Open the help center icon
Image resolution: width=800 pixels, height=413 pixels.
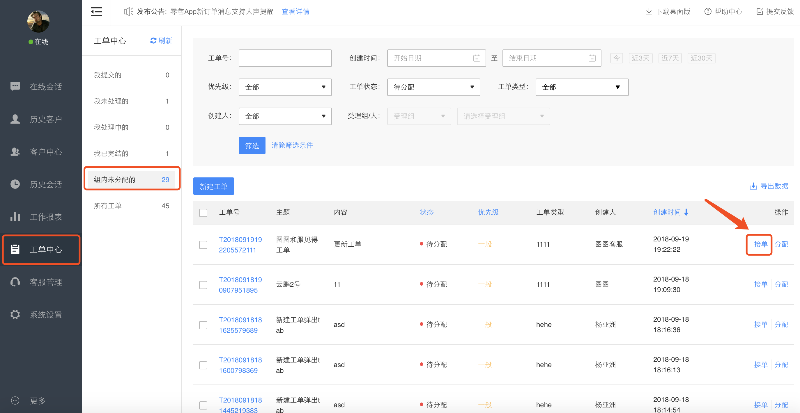click(x=708, y=11)
